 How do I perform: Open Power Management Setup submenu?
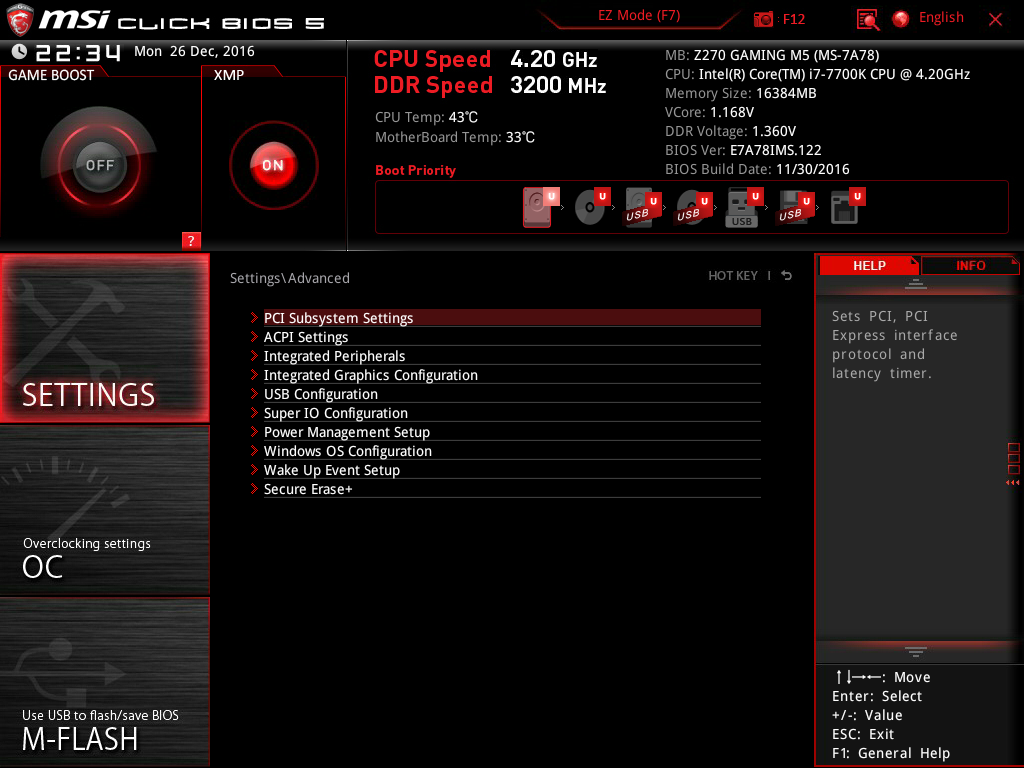[x=512, y=432]
